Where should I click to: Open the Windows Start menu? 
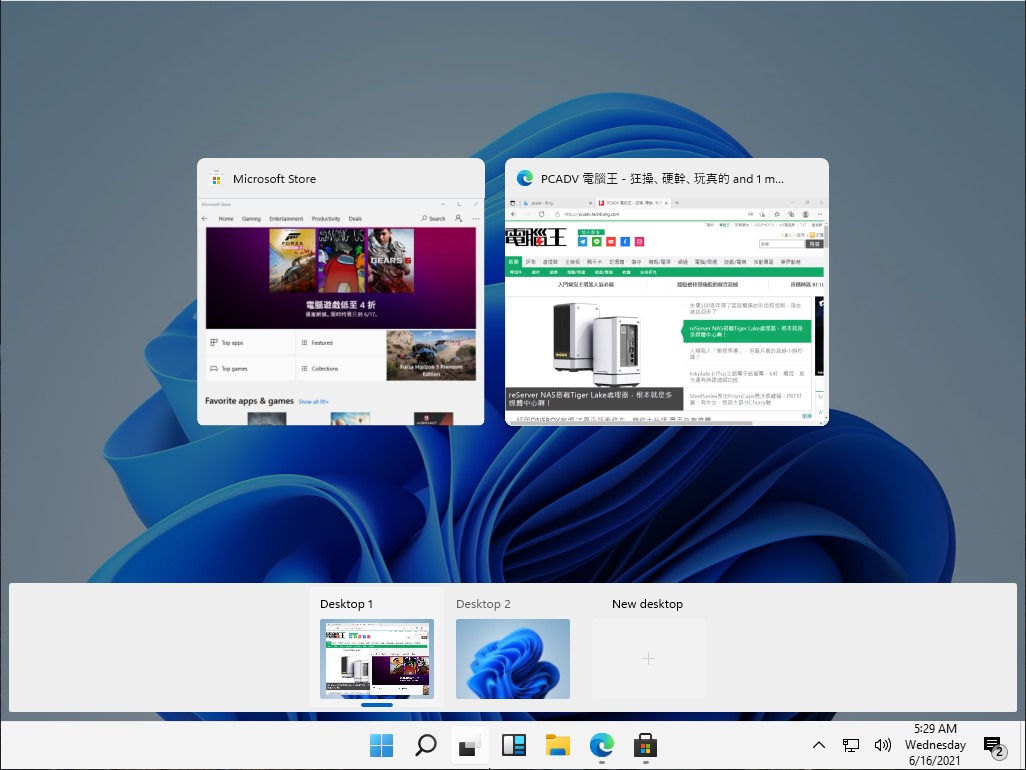(x=381, y=745)
